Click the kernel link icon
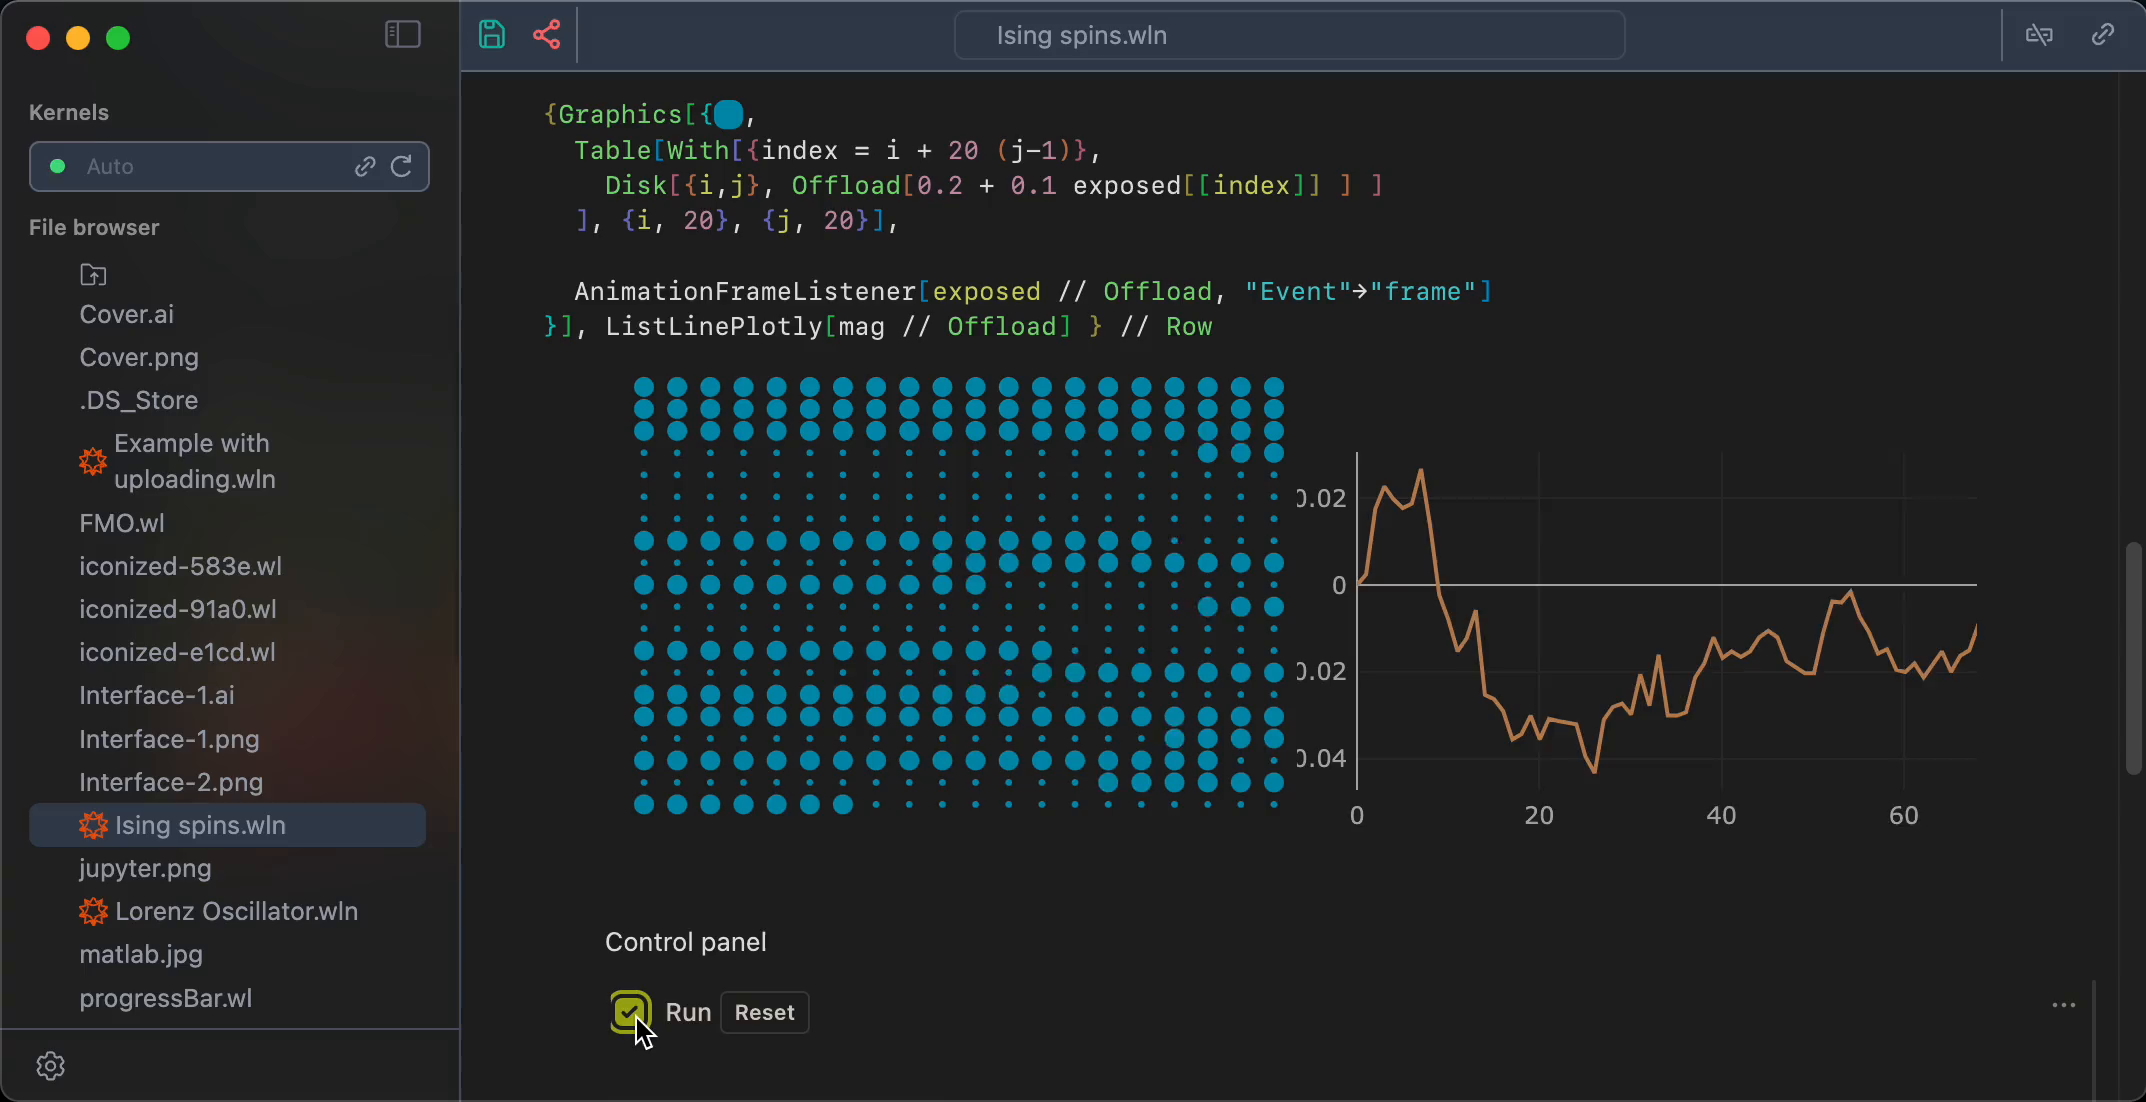2146x1102 pixels. [365, 166]
